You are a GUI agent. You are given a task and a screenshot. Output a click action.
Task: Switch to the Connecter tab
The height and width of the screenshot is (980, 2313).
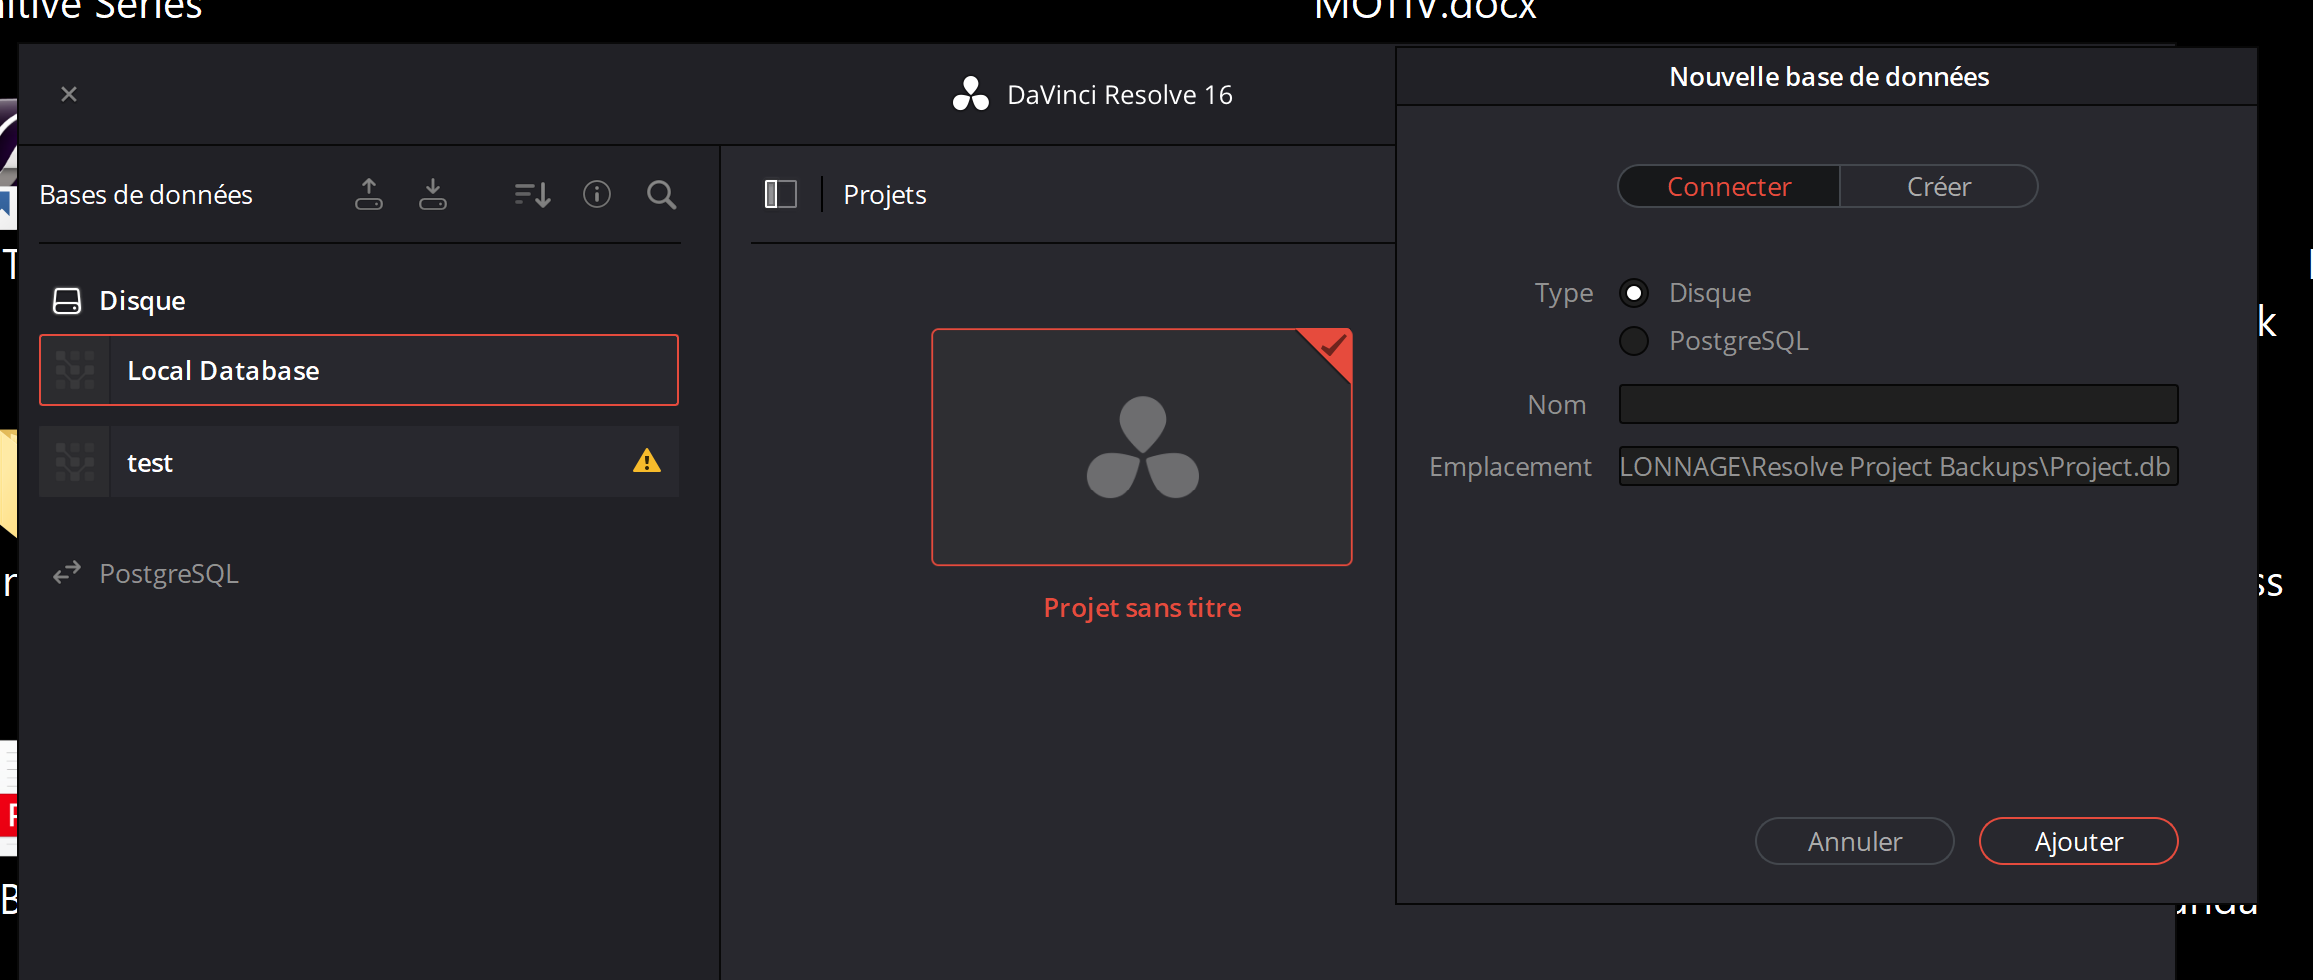pyautogui.click(x=1728, y=187)
